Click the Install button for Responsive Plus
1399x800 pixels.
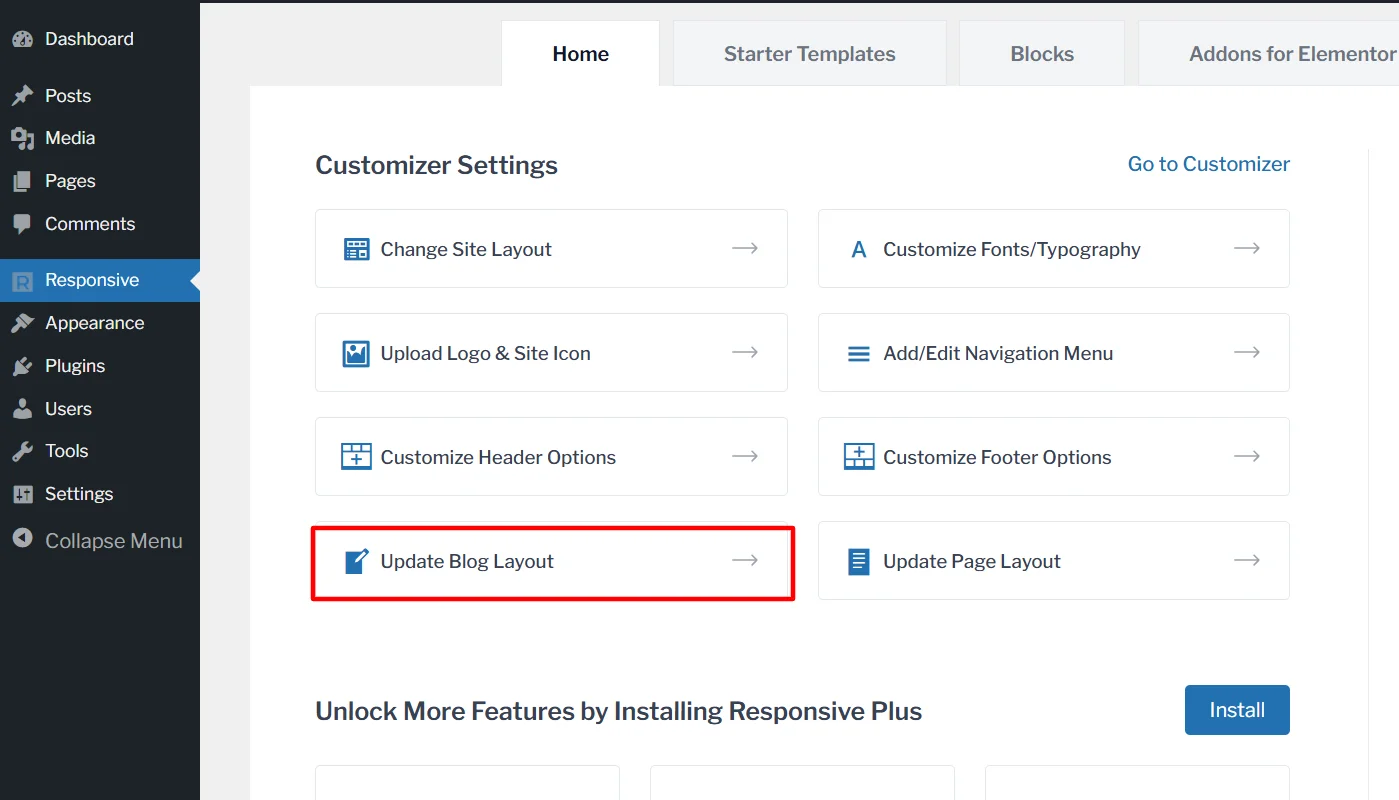(x=1237, y=710)
